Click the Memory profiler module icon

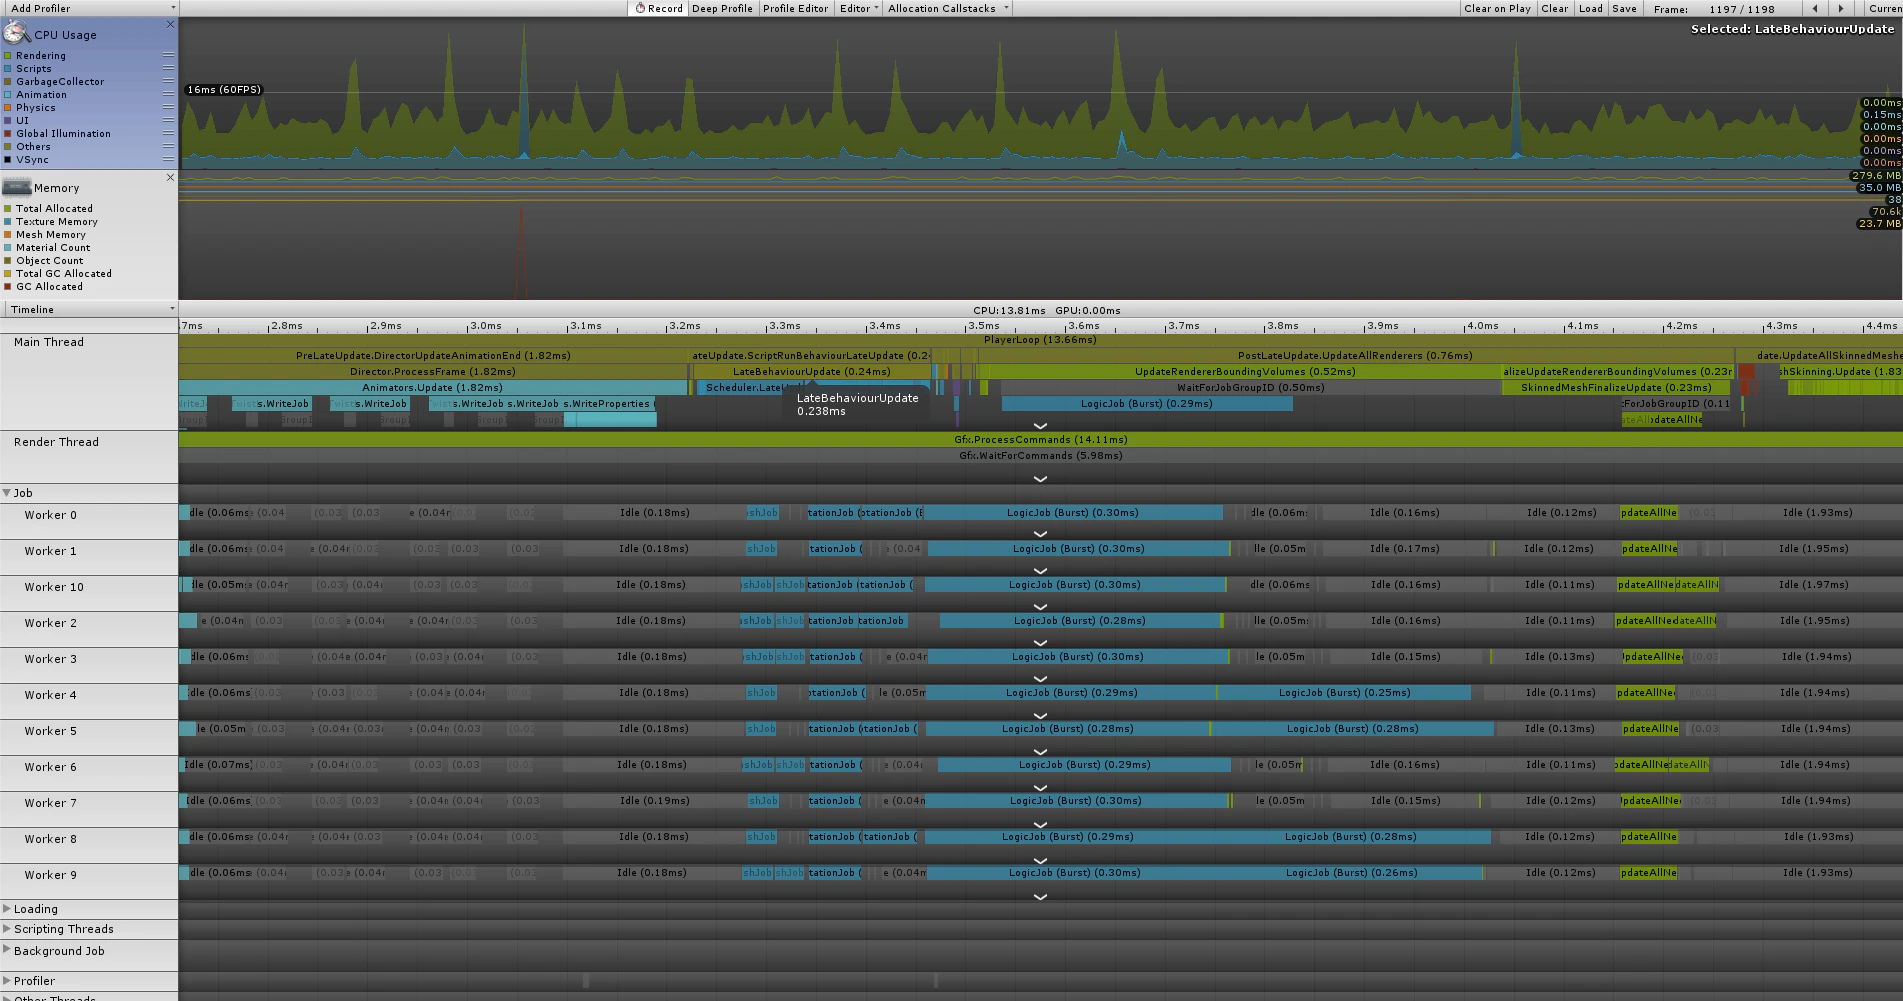click(x=16, y=187)
